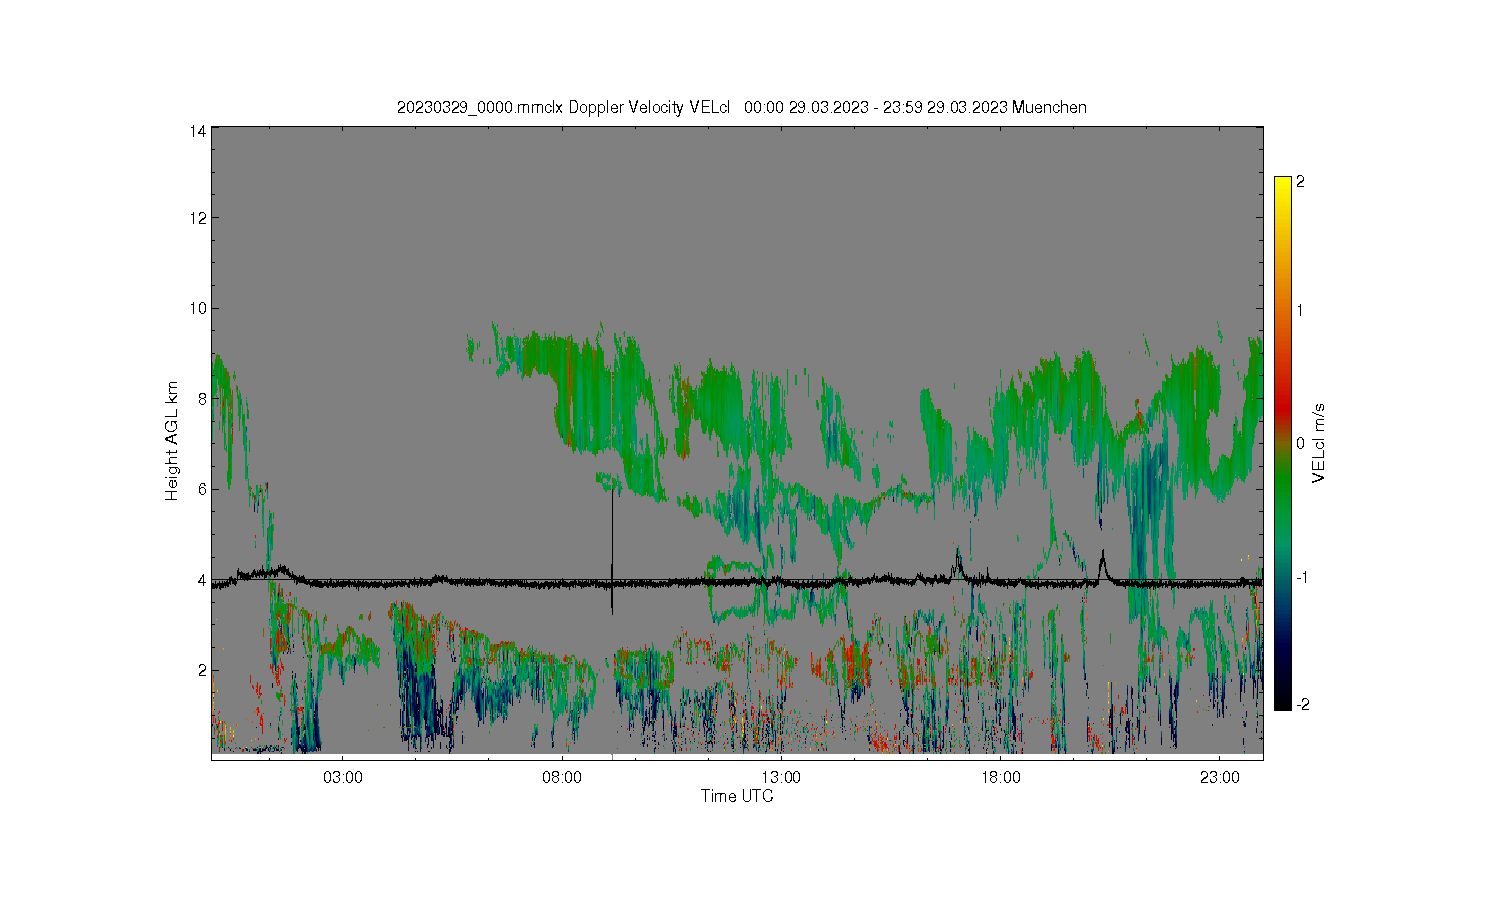Image resolution: width=1500 pixels, height=900 pixels.
Task: Click the plot title text above the chart
Action: coord(741,107)
